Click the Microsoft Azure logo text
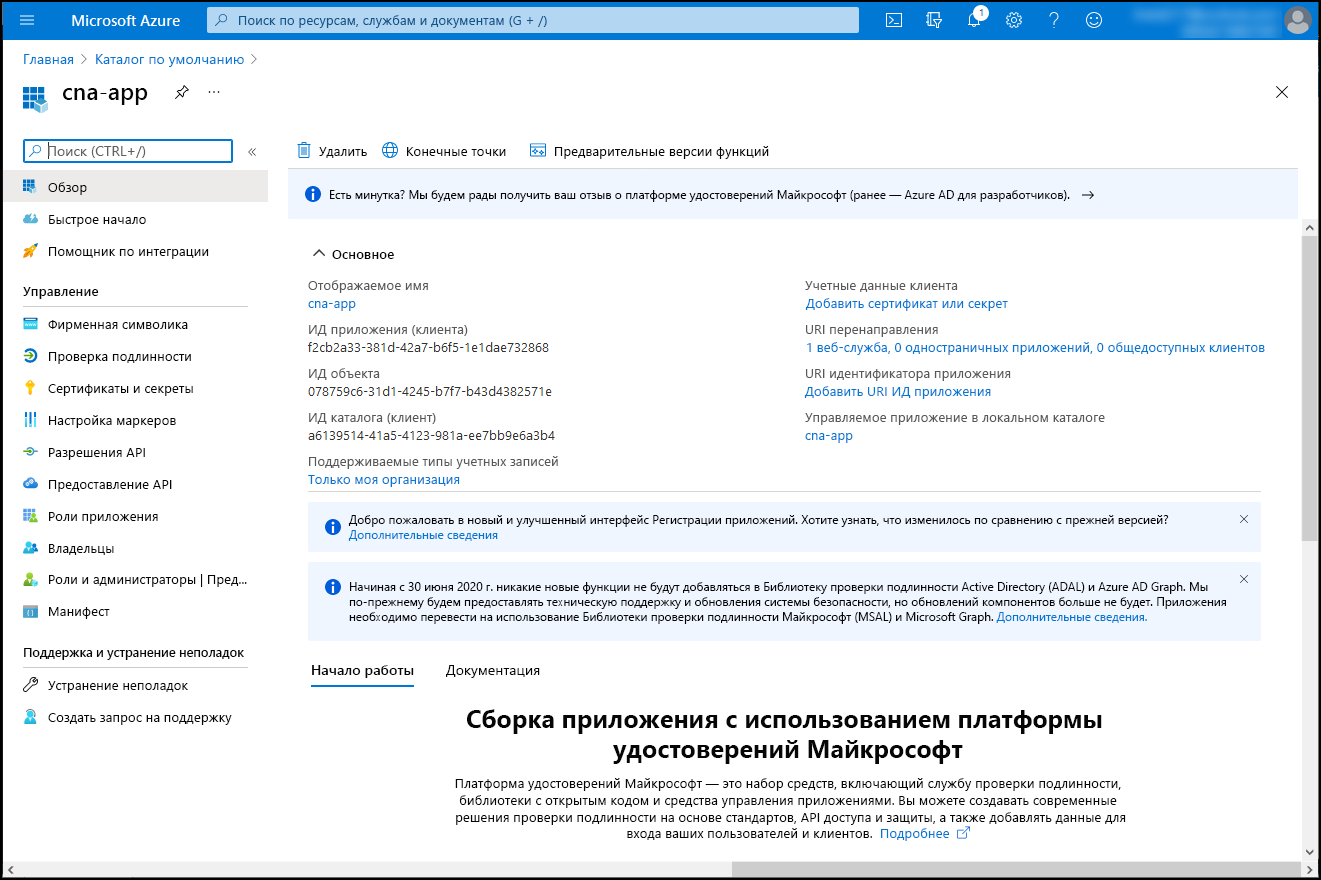The width and height of the screenshot is (1321, 880). click(x=126, y=20)
